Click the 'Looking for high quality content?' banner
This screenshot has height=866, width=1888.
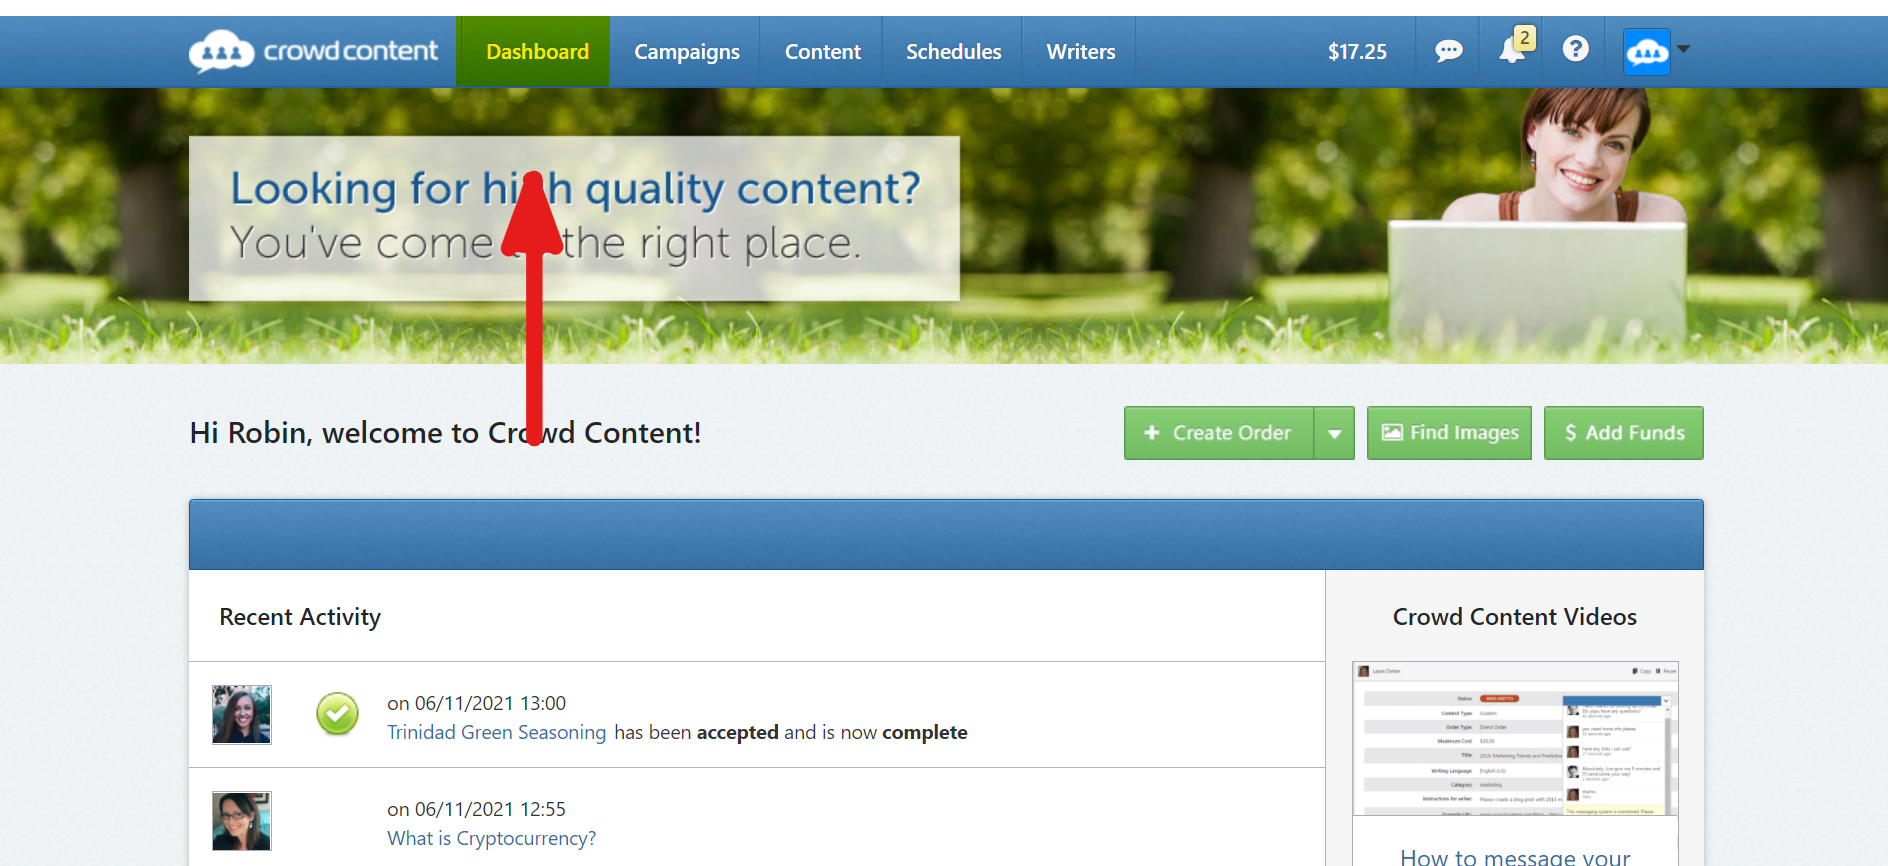(574, 218)
